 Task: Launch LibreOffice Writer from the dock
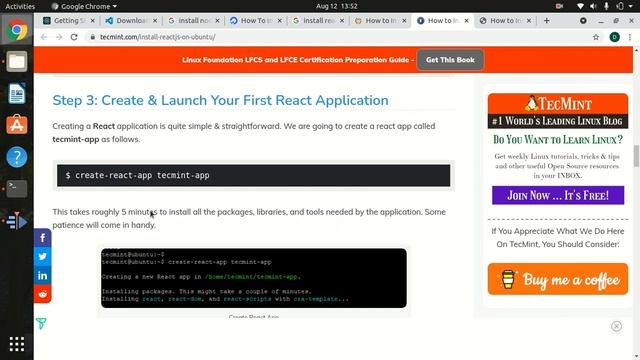click(x=17, y=93)
